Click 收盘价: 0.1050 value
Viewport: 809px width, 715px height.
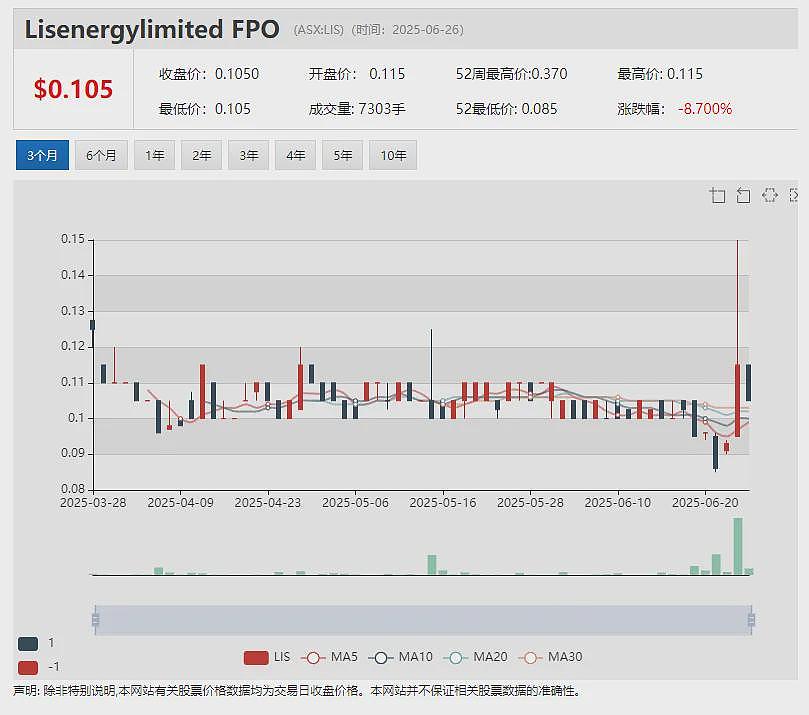pyautogui.click(x=209, y=74)
